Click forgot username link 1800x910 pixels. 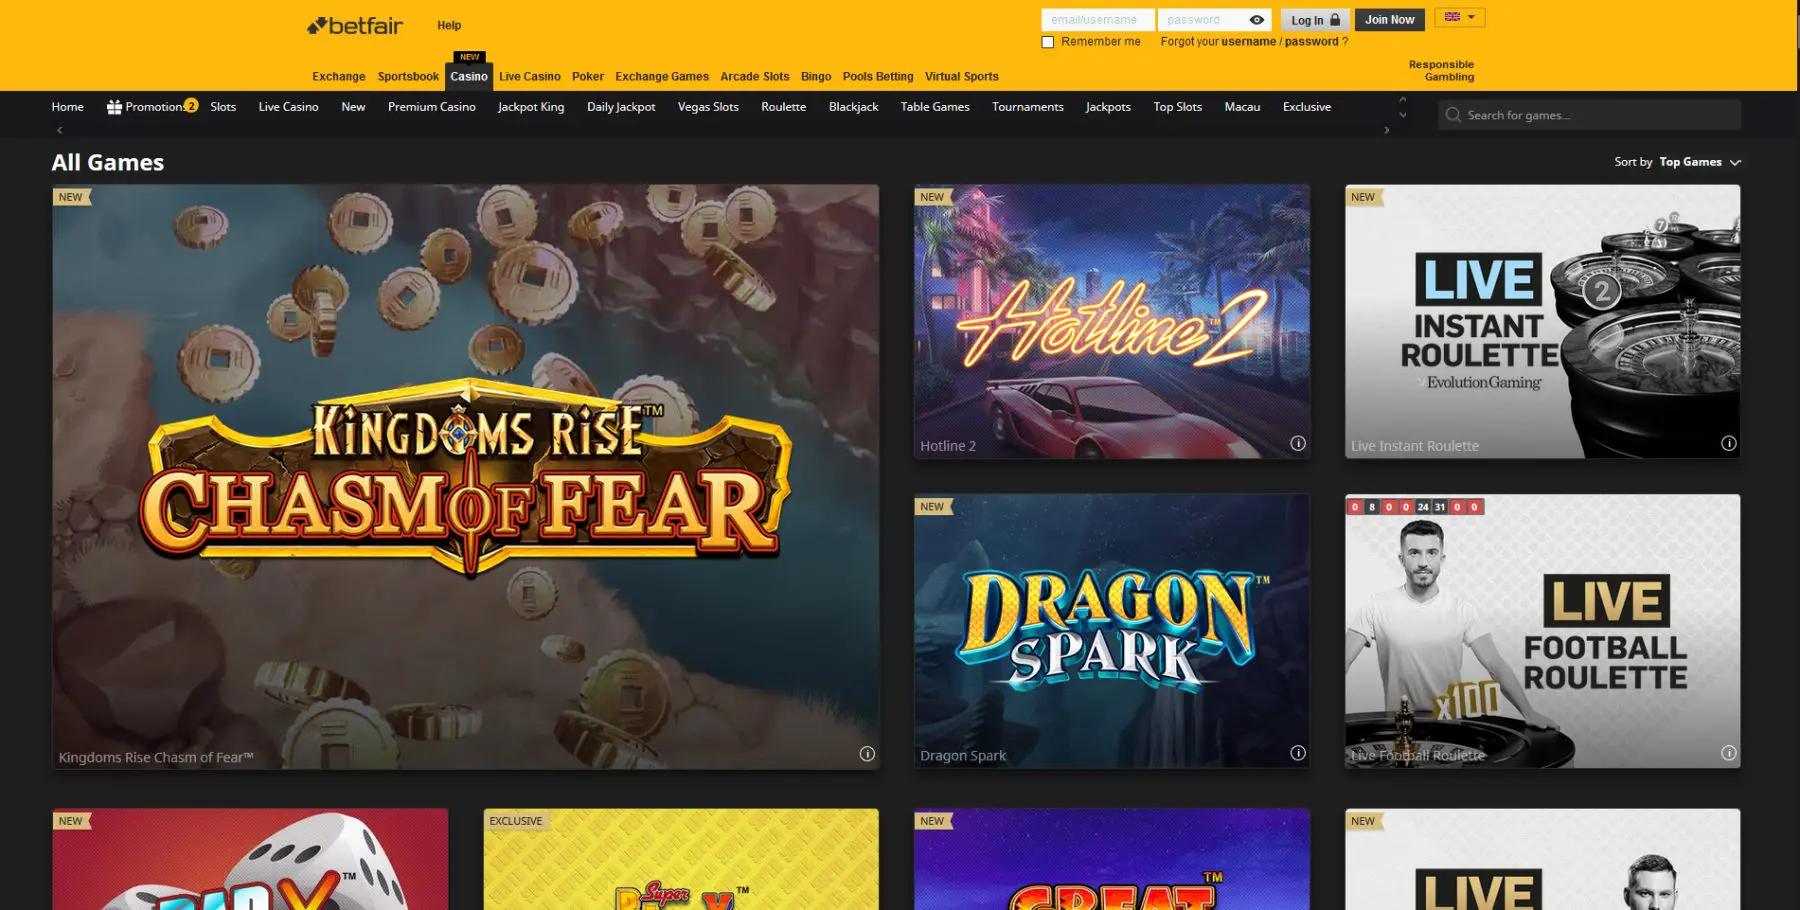pyautogui.click(x=1248, y=42)
